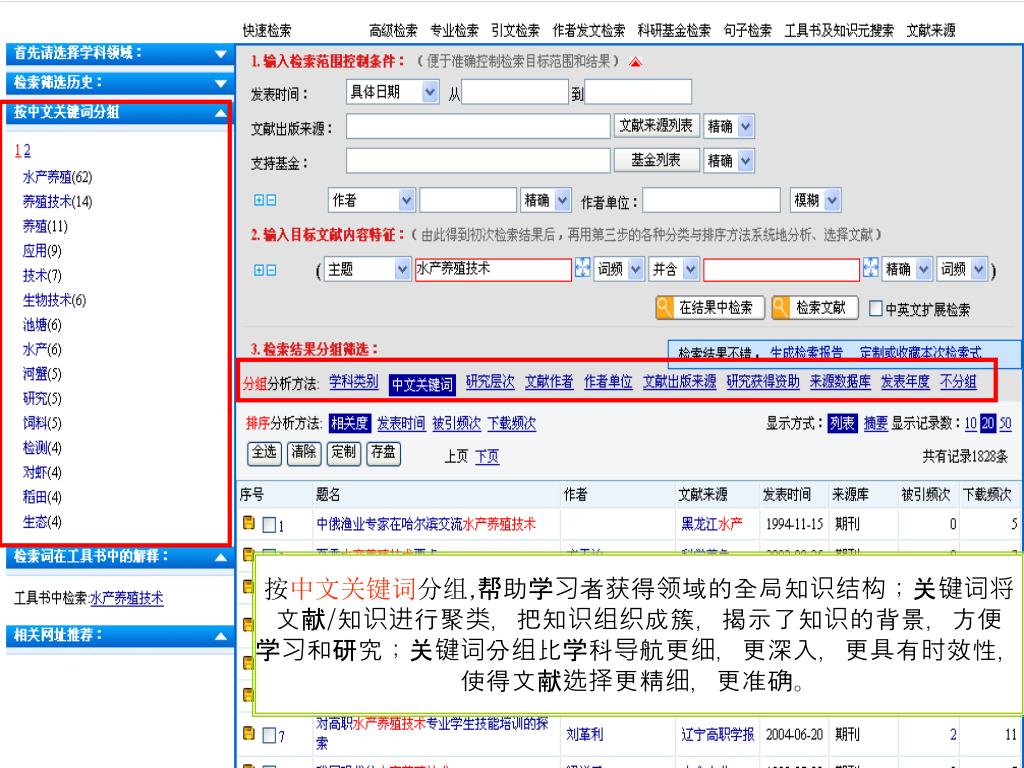Click yellow document icon of record 1
This screenshot has height=768, width=1024.
pos(249,522)
